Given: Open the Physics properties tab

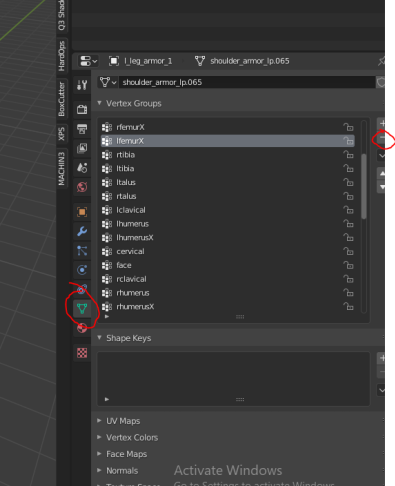Looking at the screenshot, I should click(x=82, y=270).
